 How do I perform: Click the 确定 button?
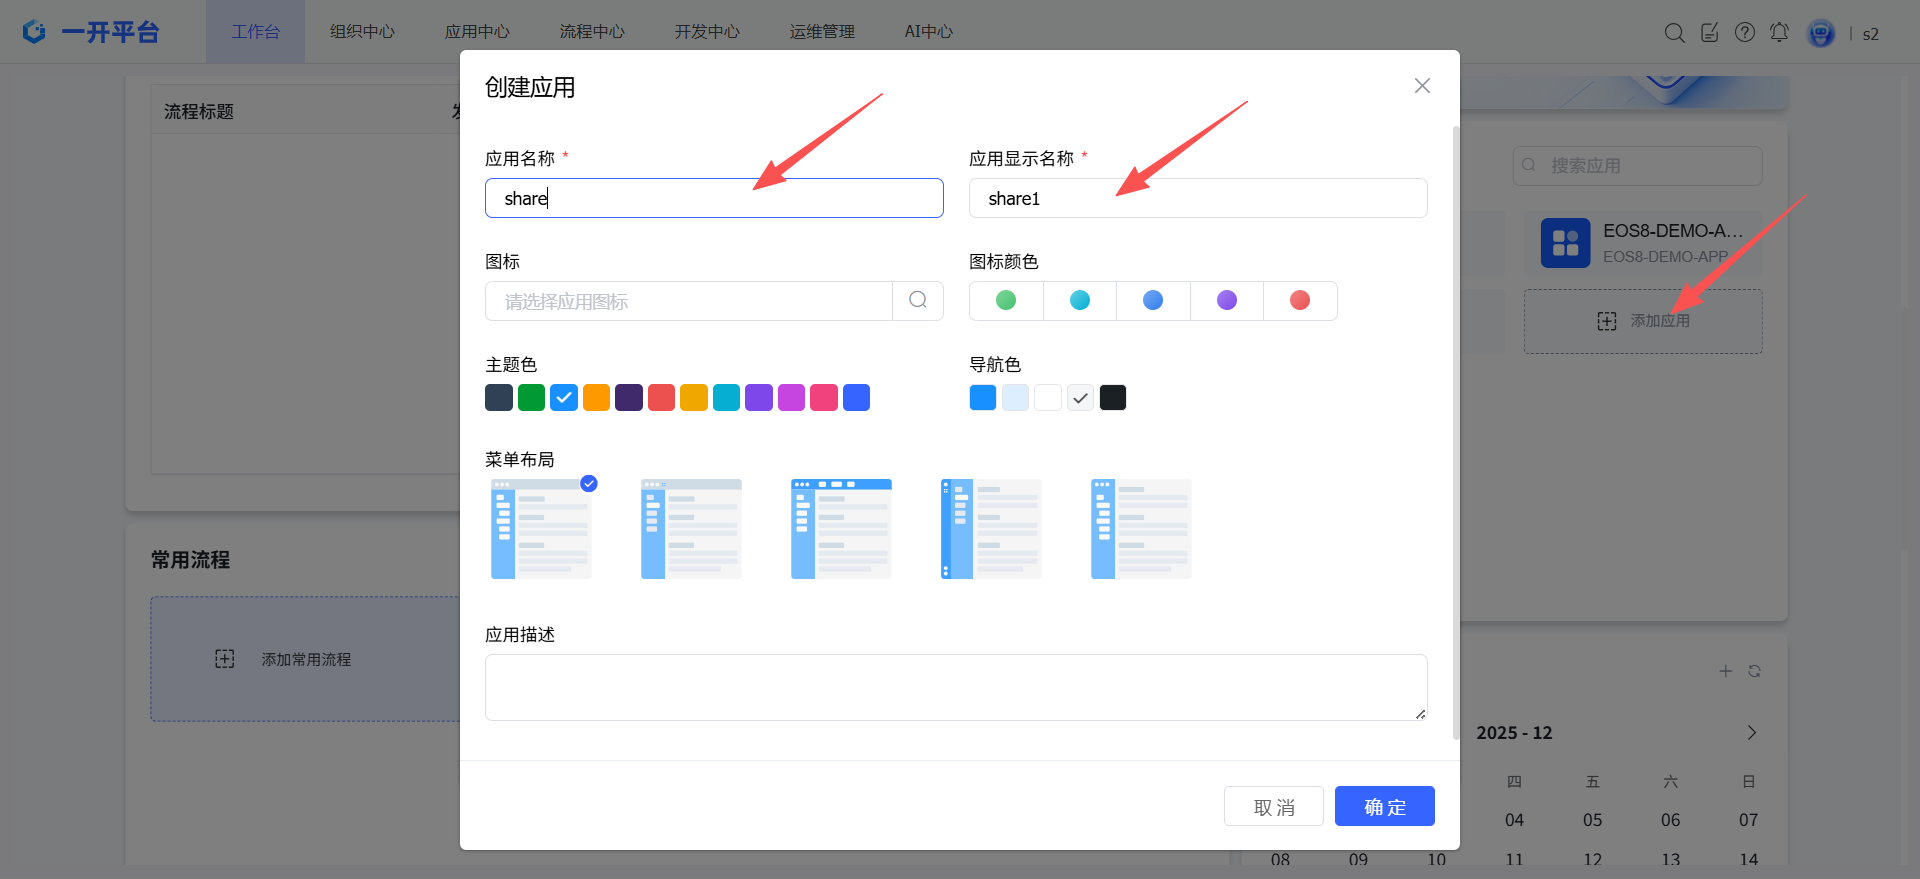tap(1384, 806)
